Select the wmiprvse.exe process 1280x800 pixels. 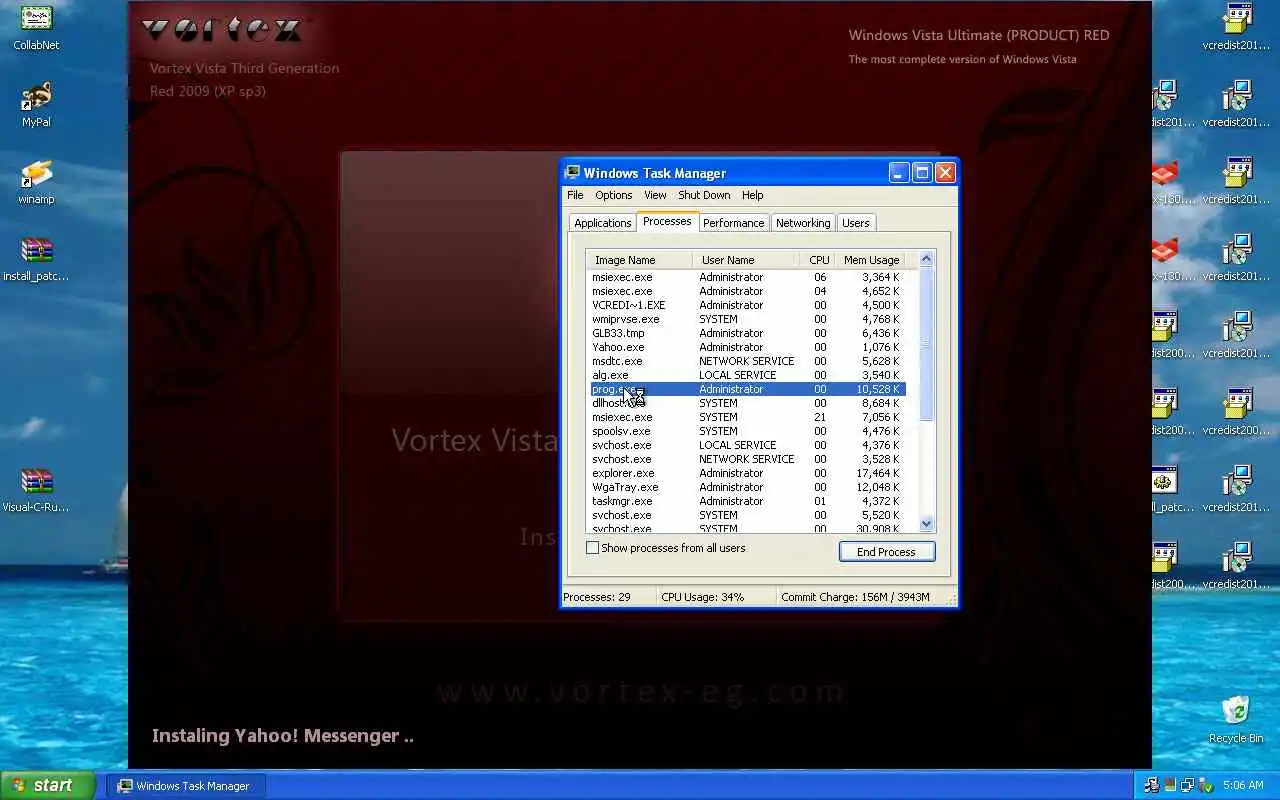coord(746,319)
